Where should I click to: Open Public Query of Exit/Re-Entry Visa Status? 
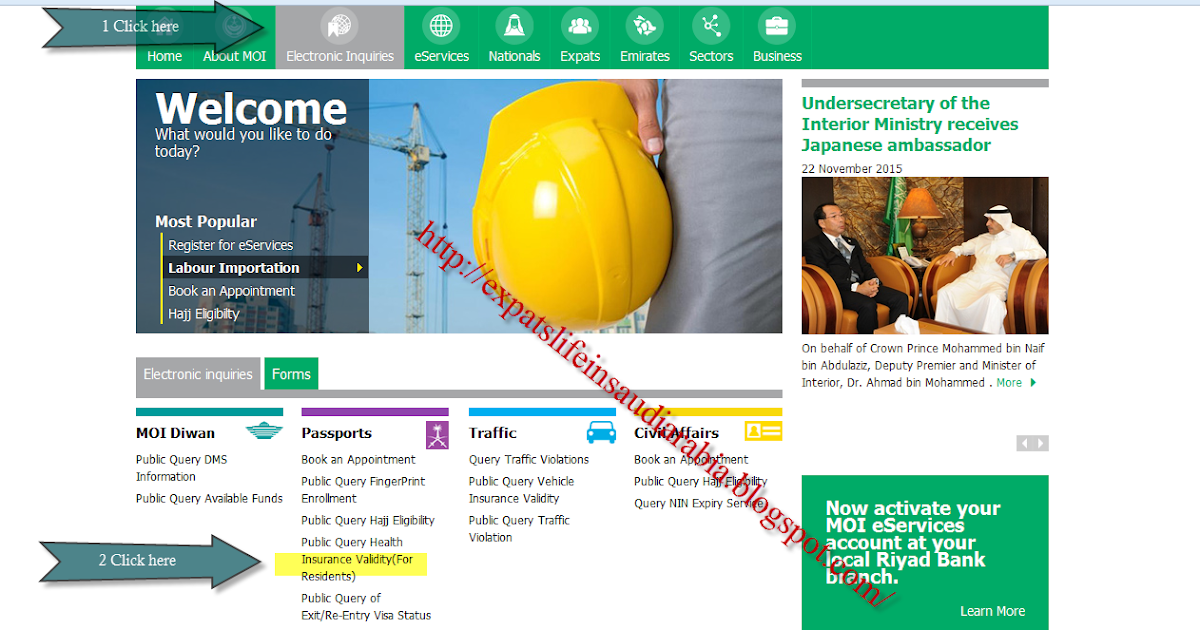click(x=366, y=607)
